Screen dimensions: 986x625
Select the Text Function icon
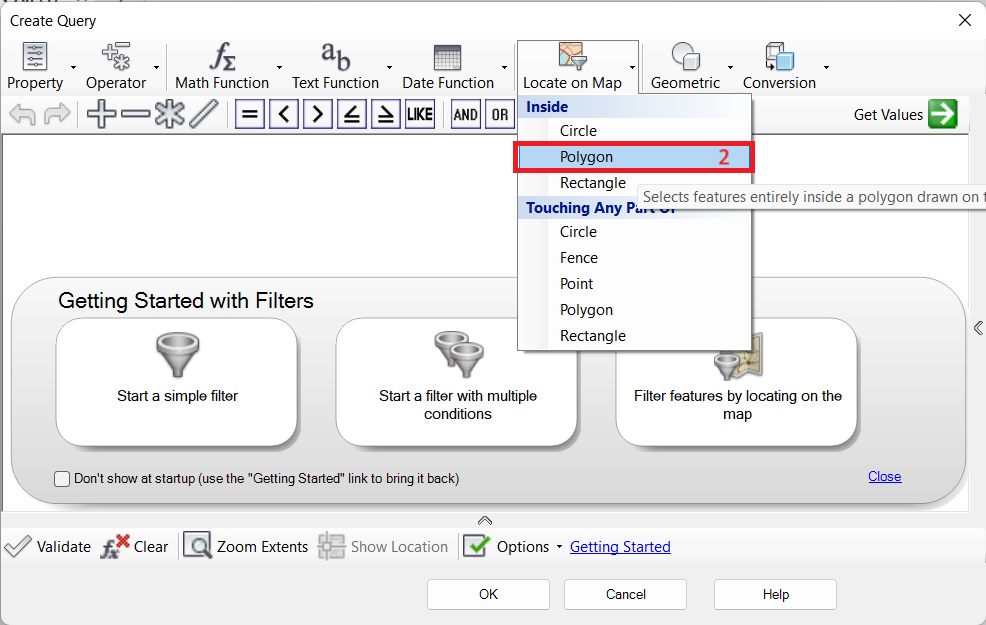coord(334,57)
